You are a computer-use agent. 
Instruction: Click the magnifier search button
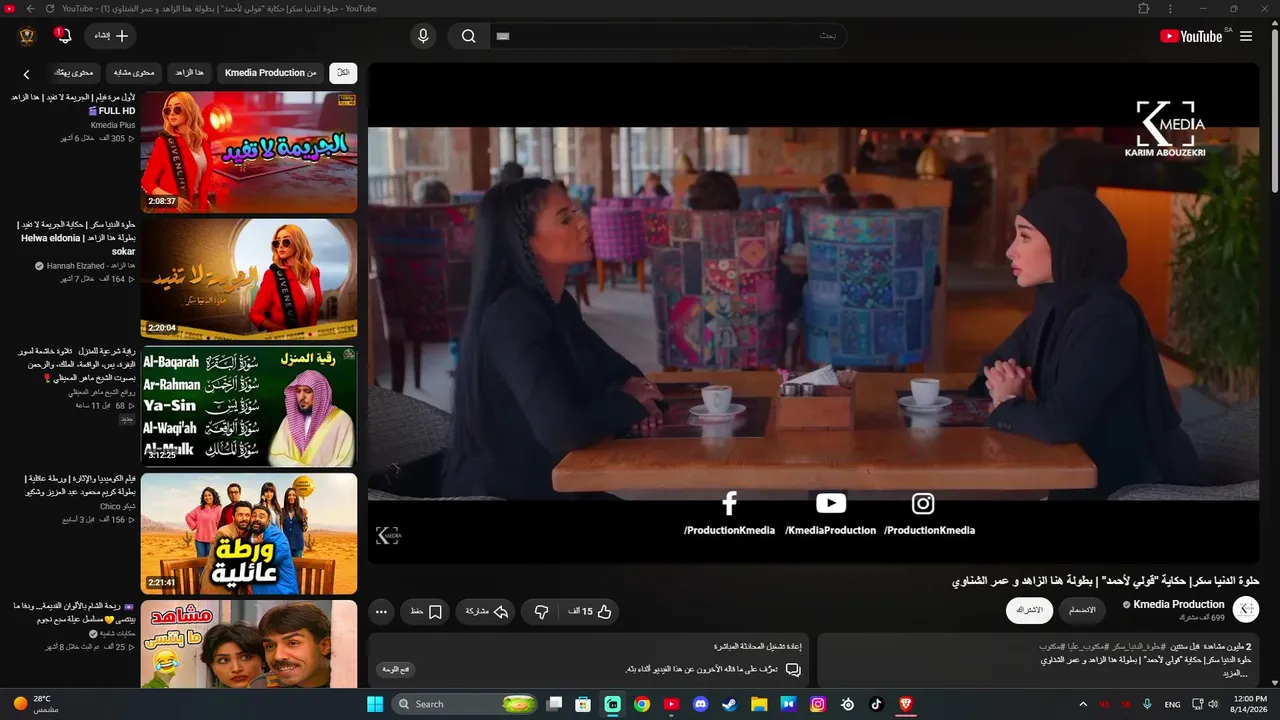(x=468, y=36)
